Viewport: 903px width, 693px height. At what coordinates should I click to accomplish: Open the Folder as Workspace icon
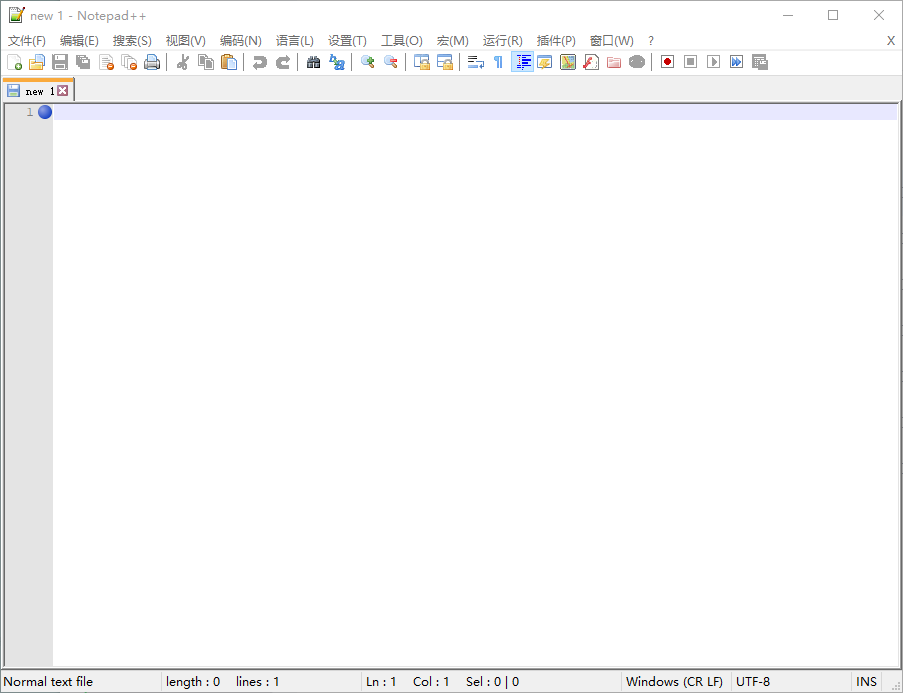pyautogui.click(x=614, y=62)
